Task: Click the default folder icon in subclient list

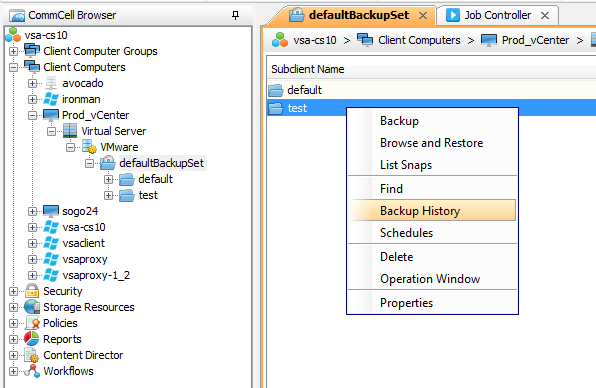Action: 276,90
